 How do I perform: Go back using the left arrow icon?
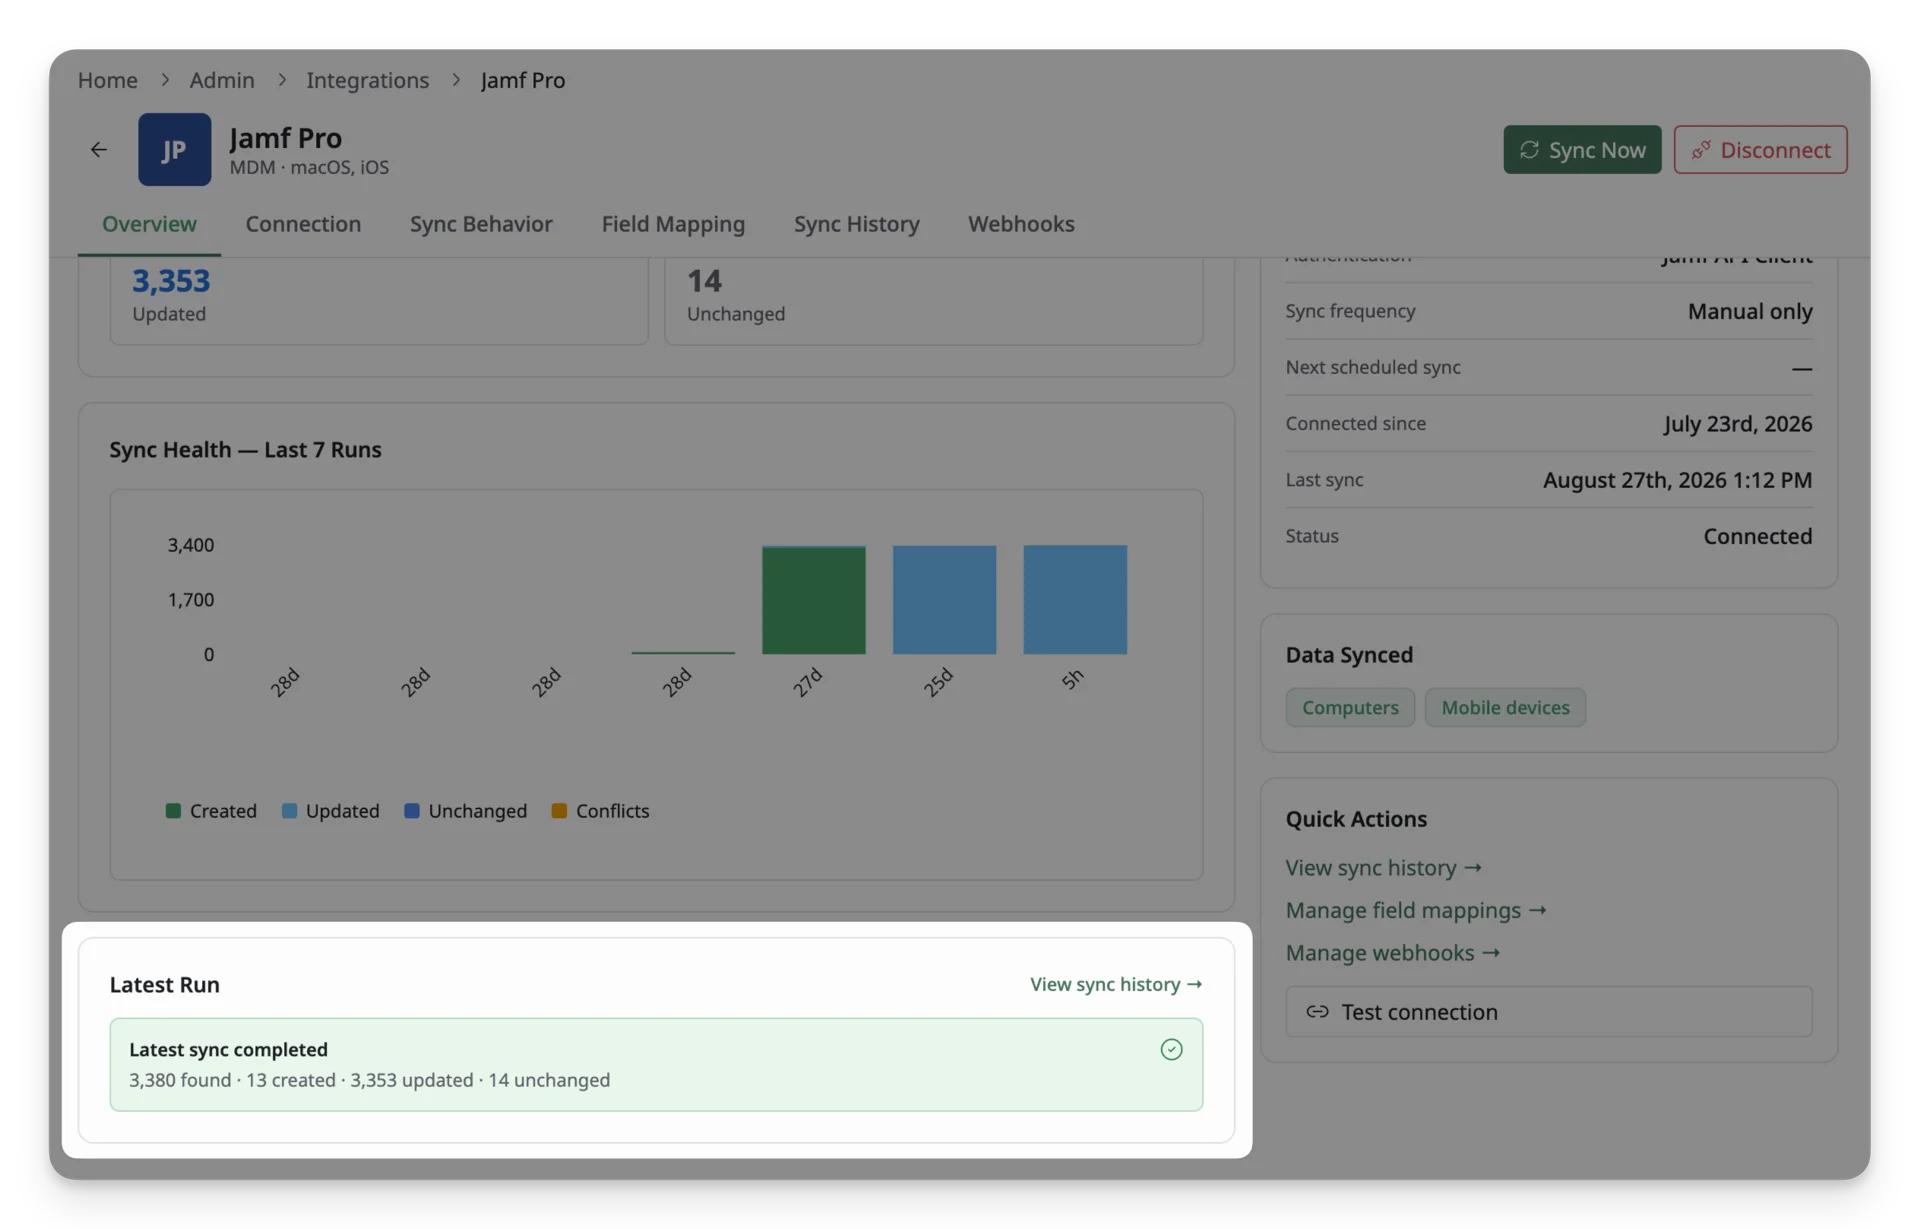click(x=98, y=150)
